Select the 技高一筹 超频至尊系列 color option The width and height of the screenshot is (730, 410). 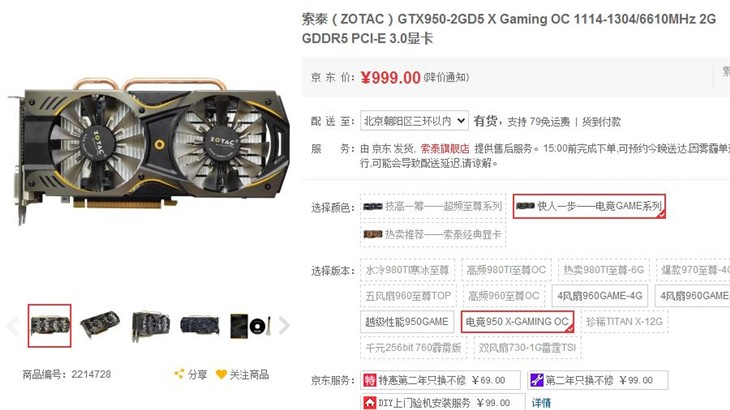click(433, 206)
